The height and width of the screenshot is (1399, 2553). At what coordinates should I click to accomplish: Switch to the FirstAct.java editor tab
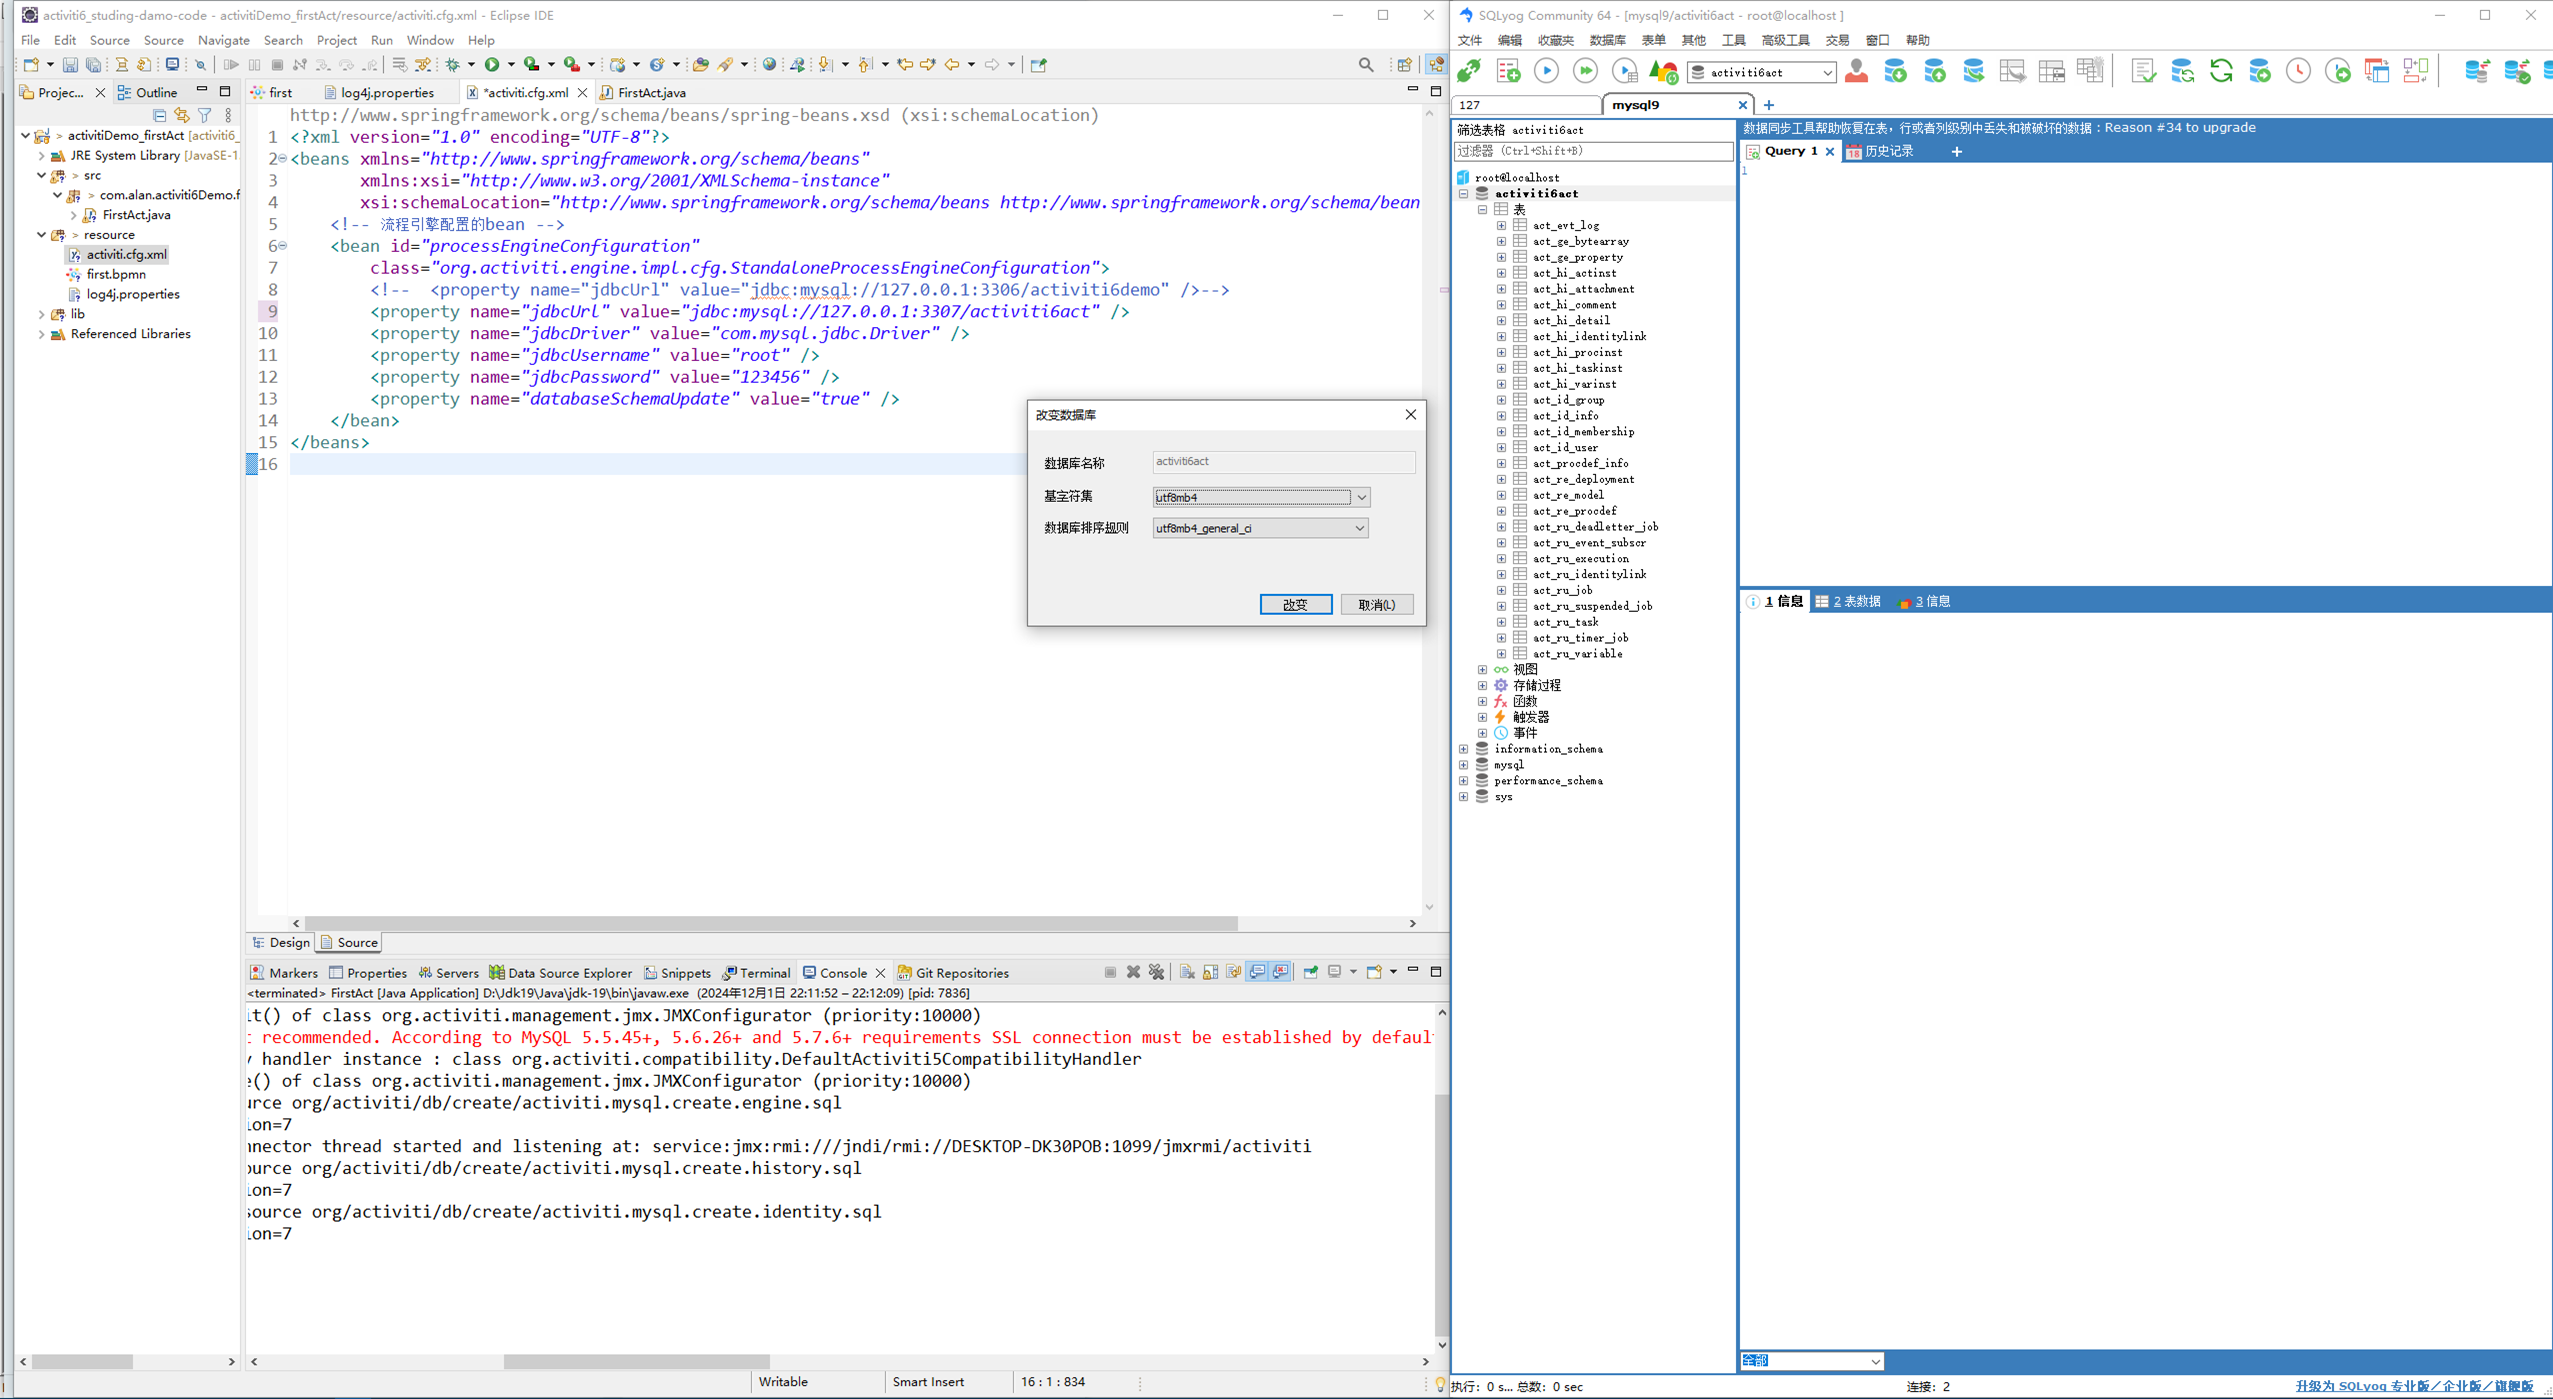(651, 92)
